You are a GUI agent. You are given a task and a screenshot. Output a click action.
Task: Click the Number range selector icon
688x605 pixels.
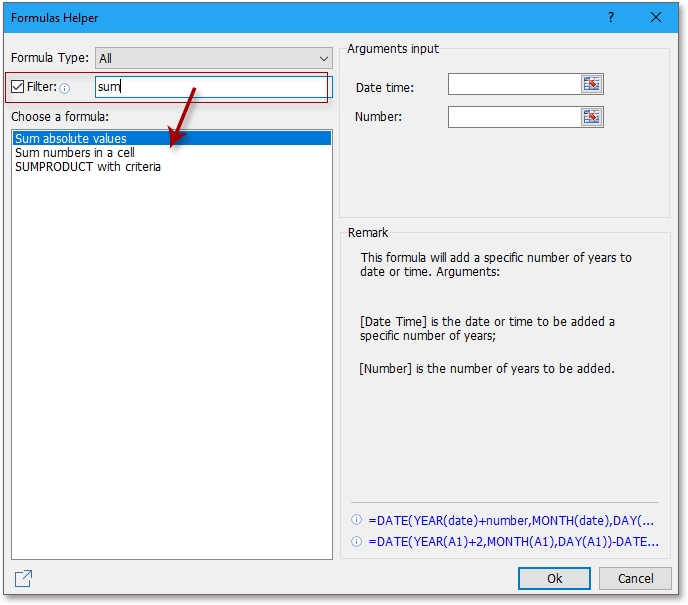pyautogui.click(x=592, y=117)
